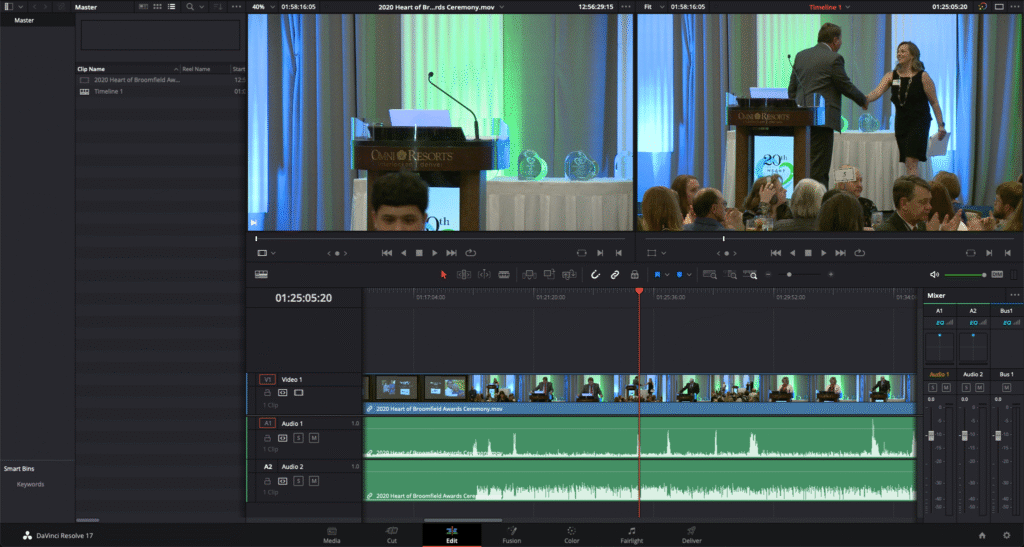
Task: Mute the Audio 1 track
Action: tap(314, 438)
